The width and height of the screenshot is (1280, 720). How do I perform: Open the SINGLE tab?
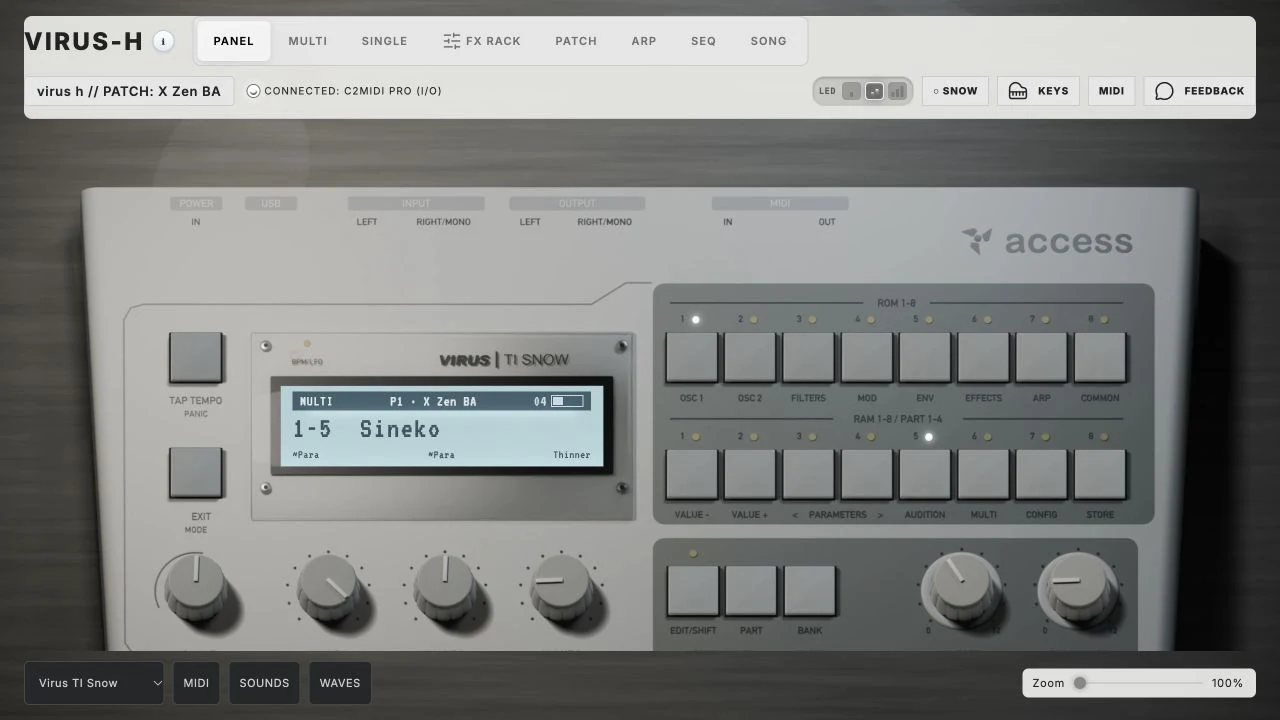(384, 41)
